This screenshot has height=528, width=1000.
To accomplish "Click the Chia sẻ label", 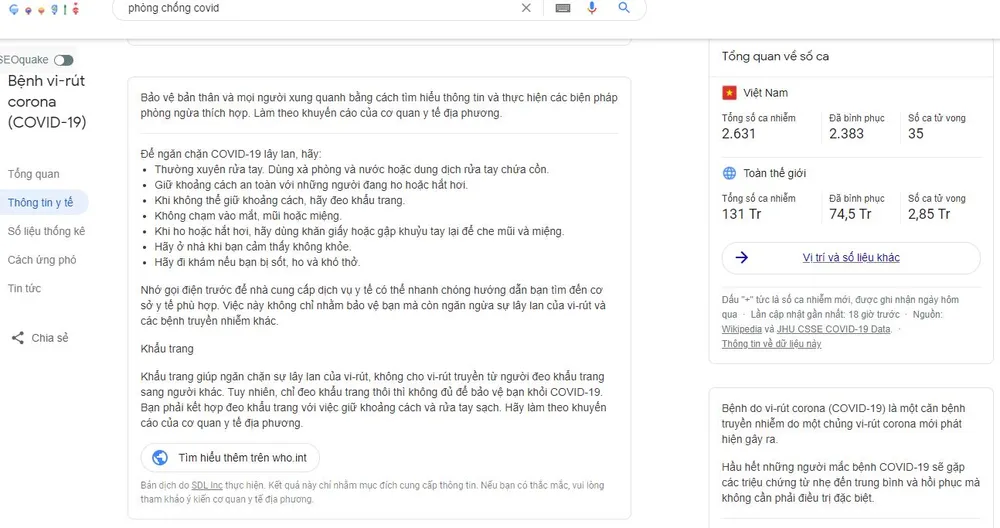I will (x=50, y=338).
